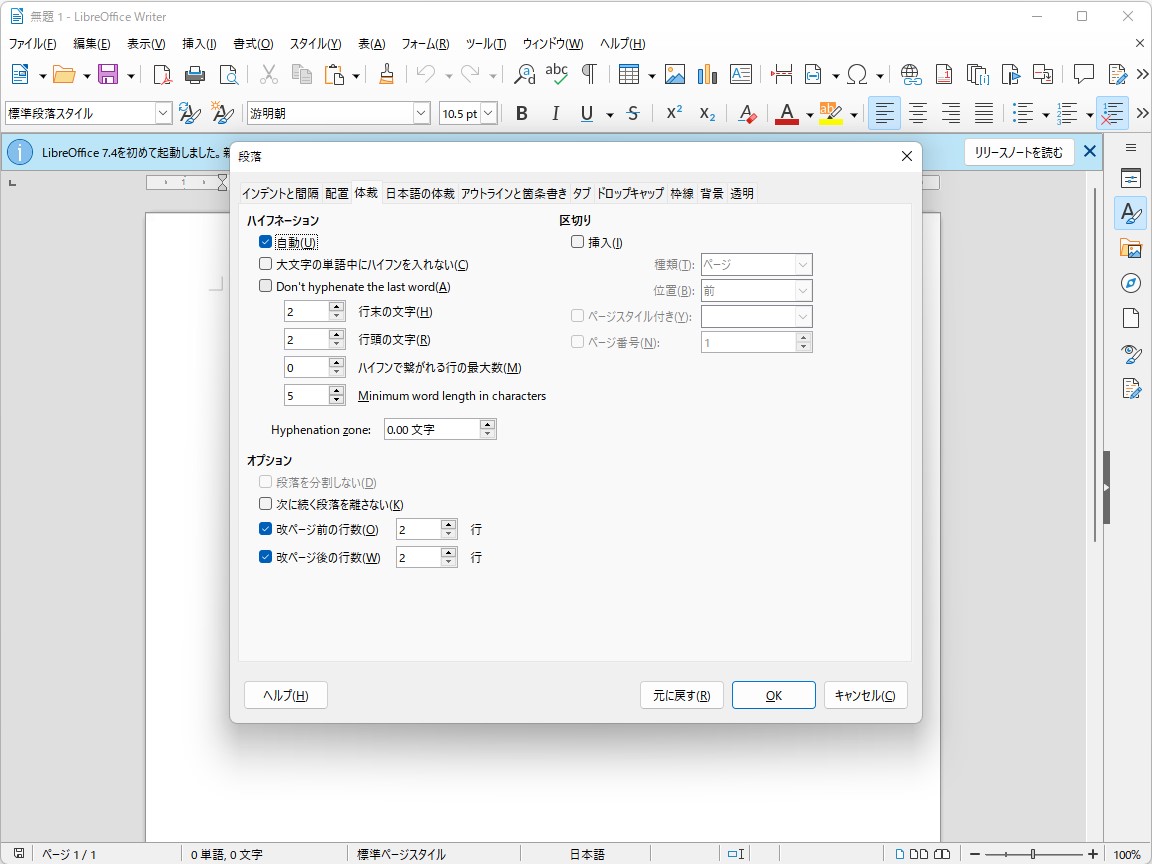This screenshot has width=1152, height=864.
Task: Open the font name dropdown 游明朝
Action: (x=421, y=113)
